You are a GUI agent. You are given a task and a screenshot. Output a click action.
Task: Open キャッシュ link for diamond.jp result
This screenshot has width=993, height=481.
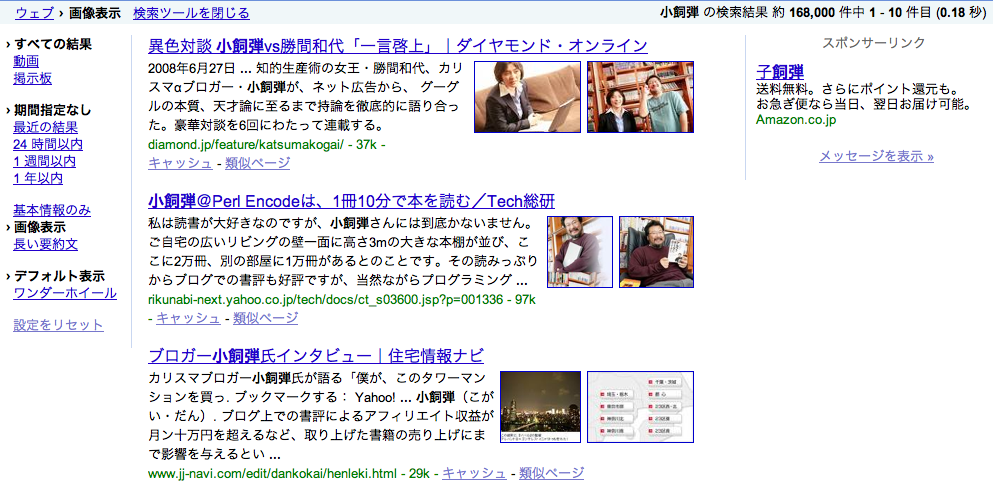coord(180,163)
